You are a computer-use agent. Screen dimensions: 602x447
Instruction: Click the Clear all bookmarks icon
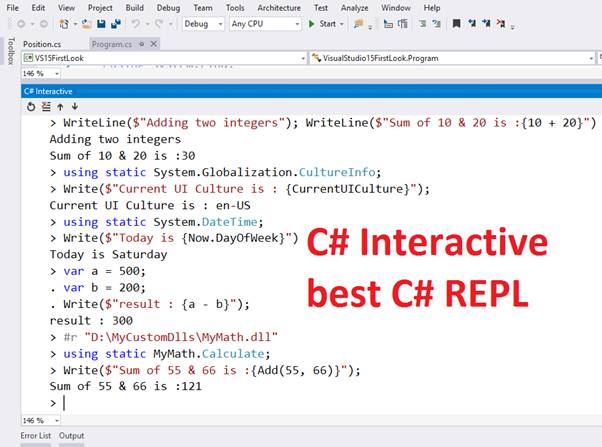501,24
